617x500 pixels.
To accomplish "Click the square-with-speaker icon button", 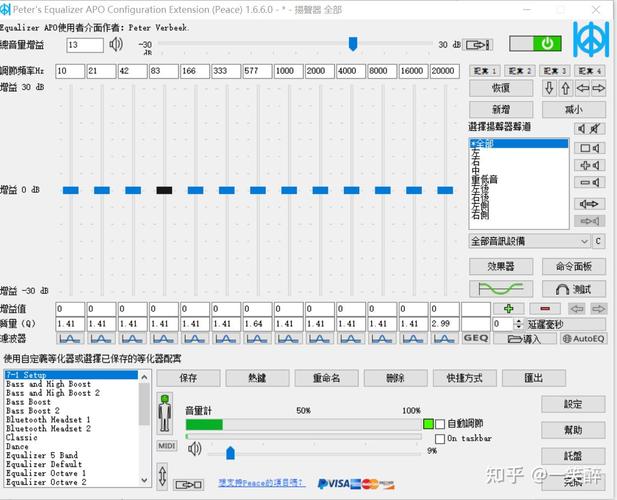I will [589, 148].
